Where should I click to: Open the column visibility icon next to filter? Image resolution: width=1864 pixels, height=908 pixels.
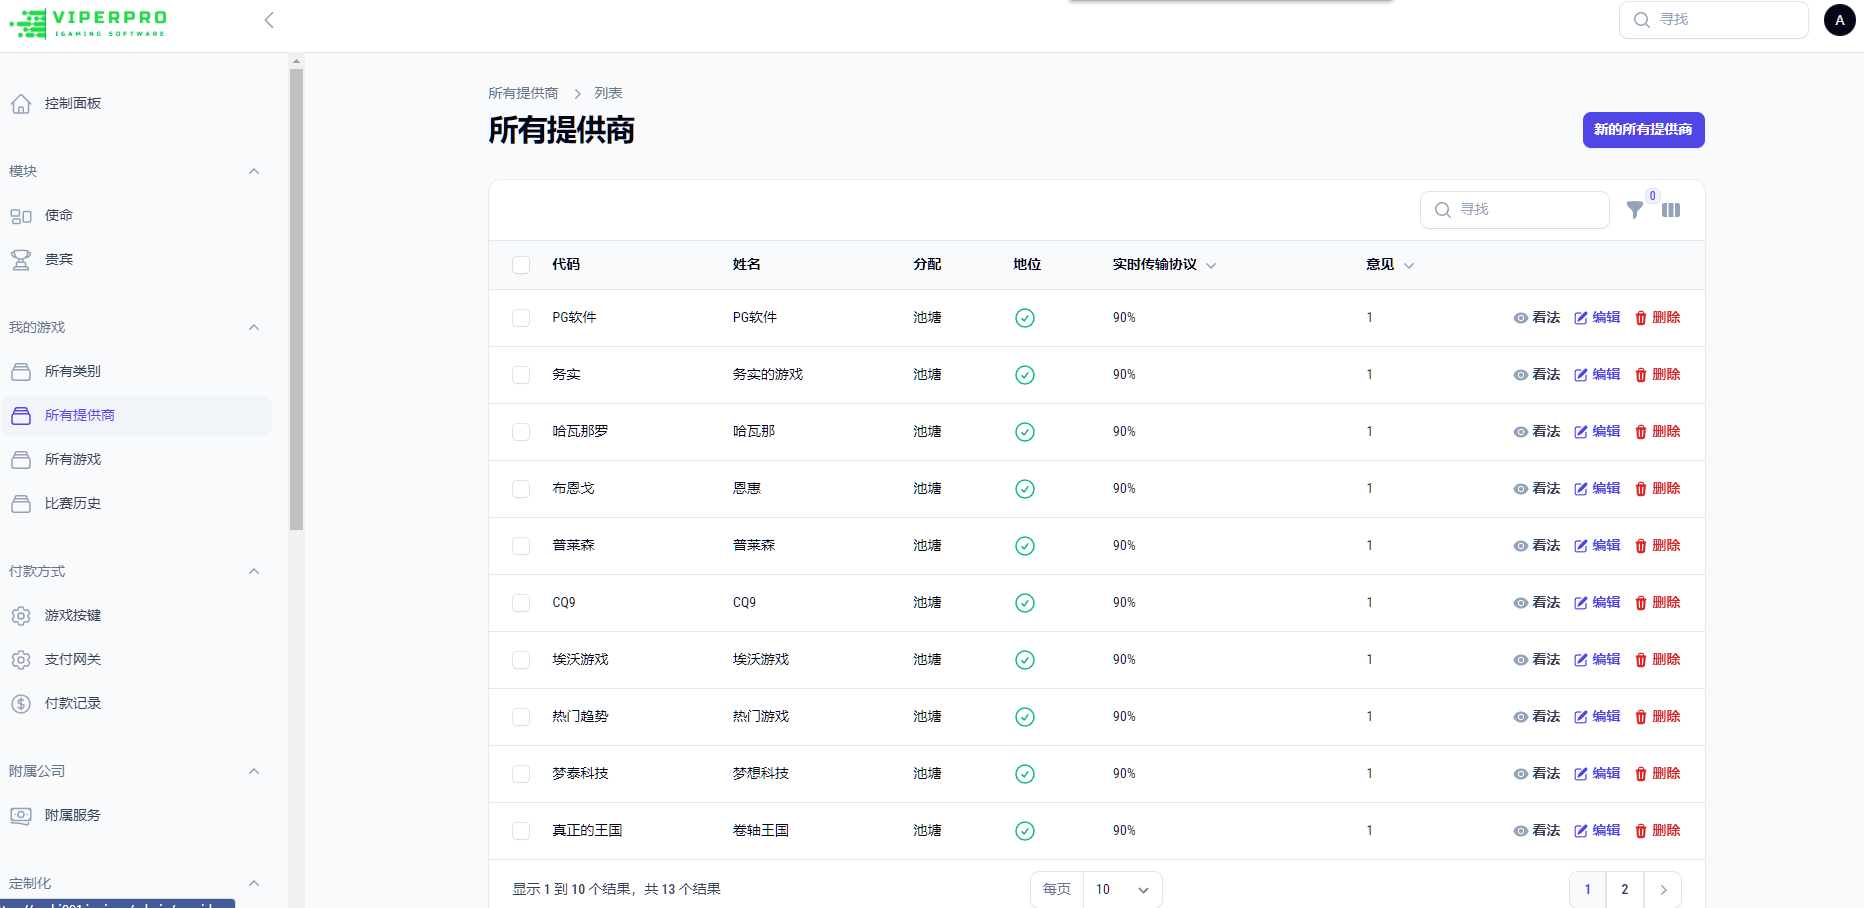(1672, 210)
